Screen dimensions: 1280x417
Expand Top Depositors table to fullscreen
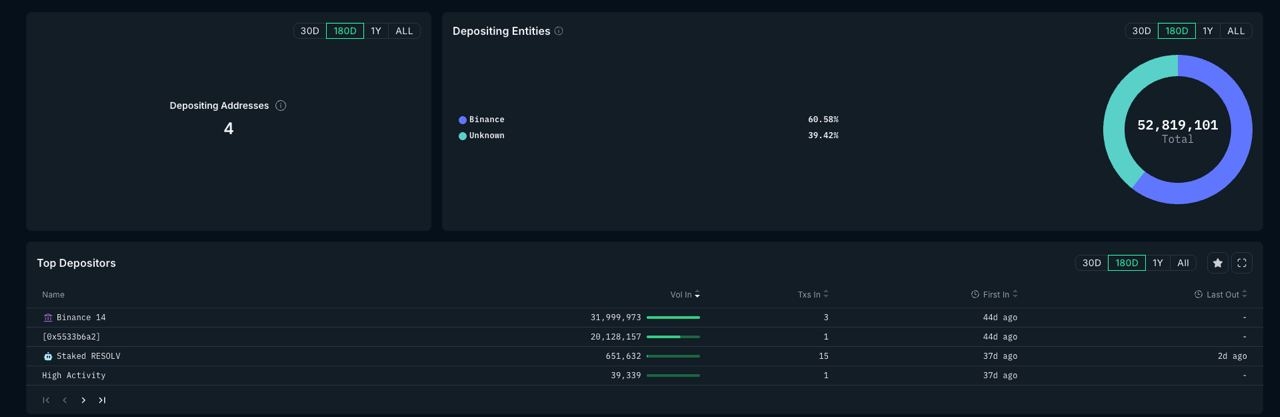[1242, 263]
